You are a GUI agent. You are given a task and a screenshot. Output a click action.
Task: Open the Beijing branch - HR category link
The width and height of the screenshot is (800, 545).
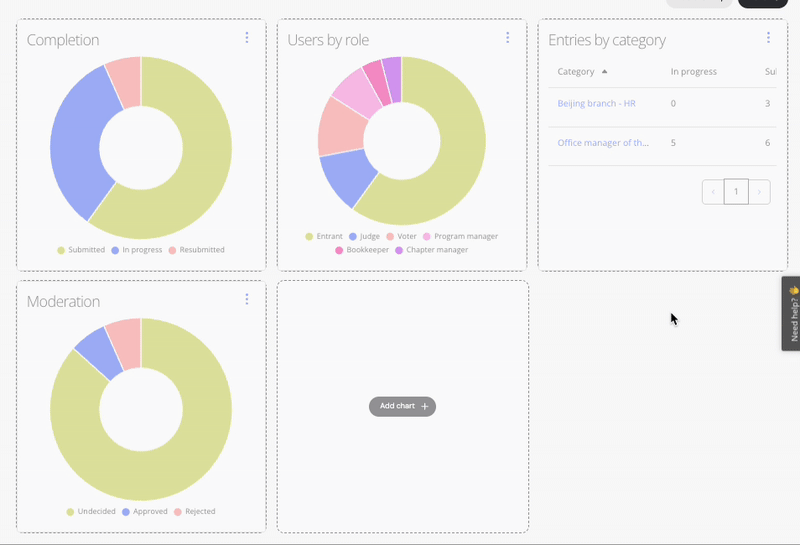pyautogui.click(x=596, y=104)
